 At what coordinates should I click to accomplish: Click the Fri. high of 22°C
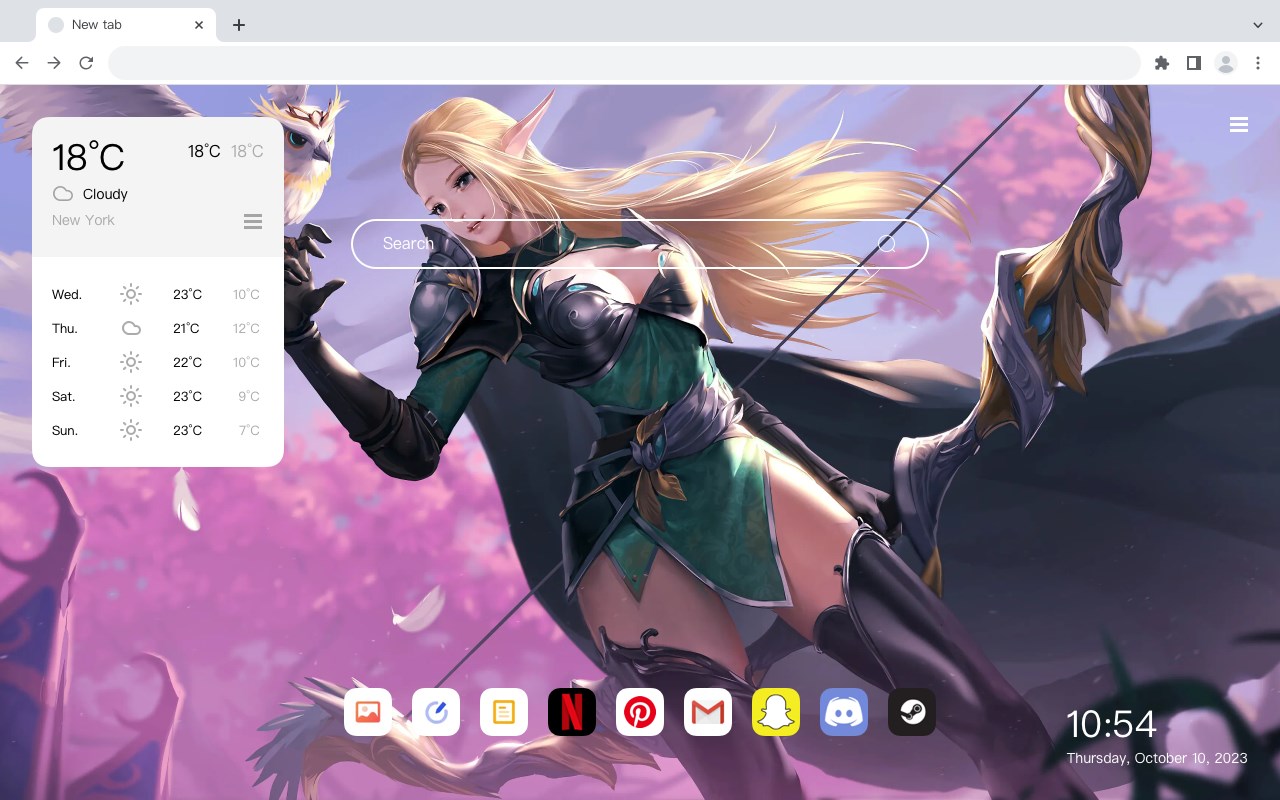pyautogui.click(x=187, y=362)
